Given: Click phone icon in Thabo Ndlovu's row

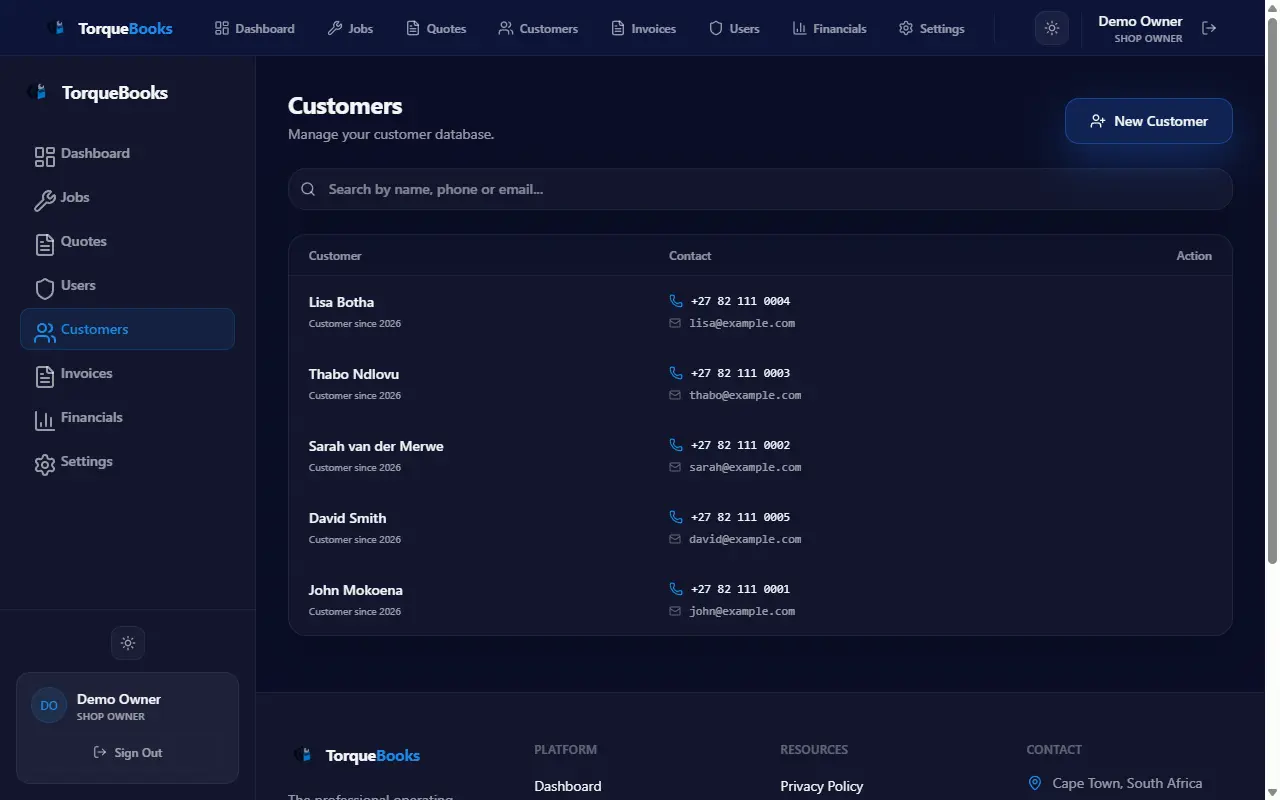Looking at the screenshot, I should coord(676,373).
